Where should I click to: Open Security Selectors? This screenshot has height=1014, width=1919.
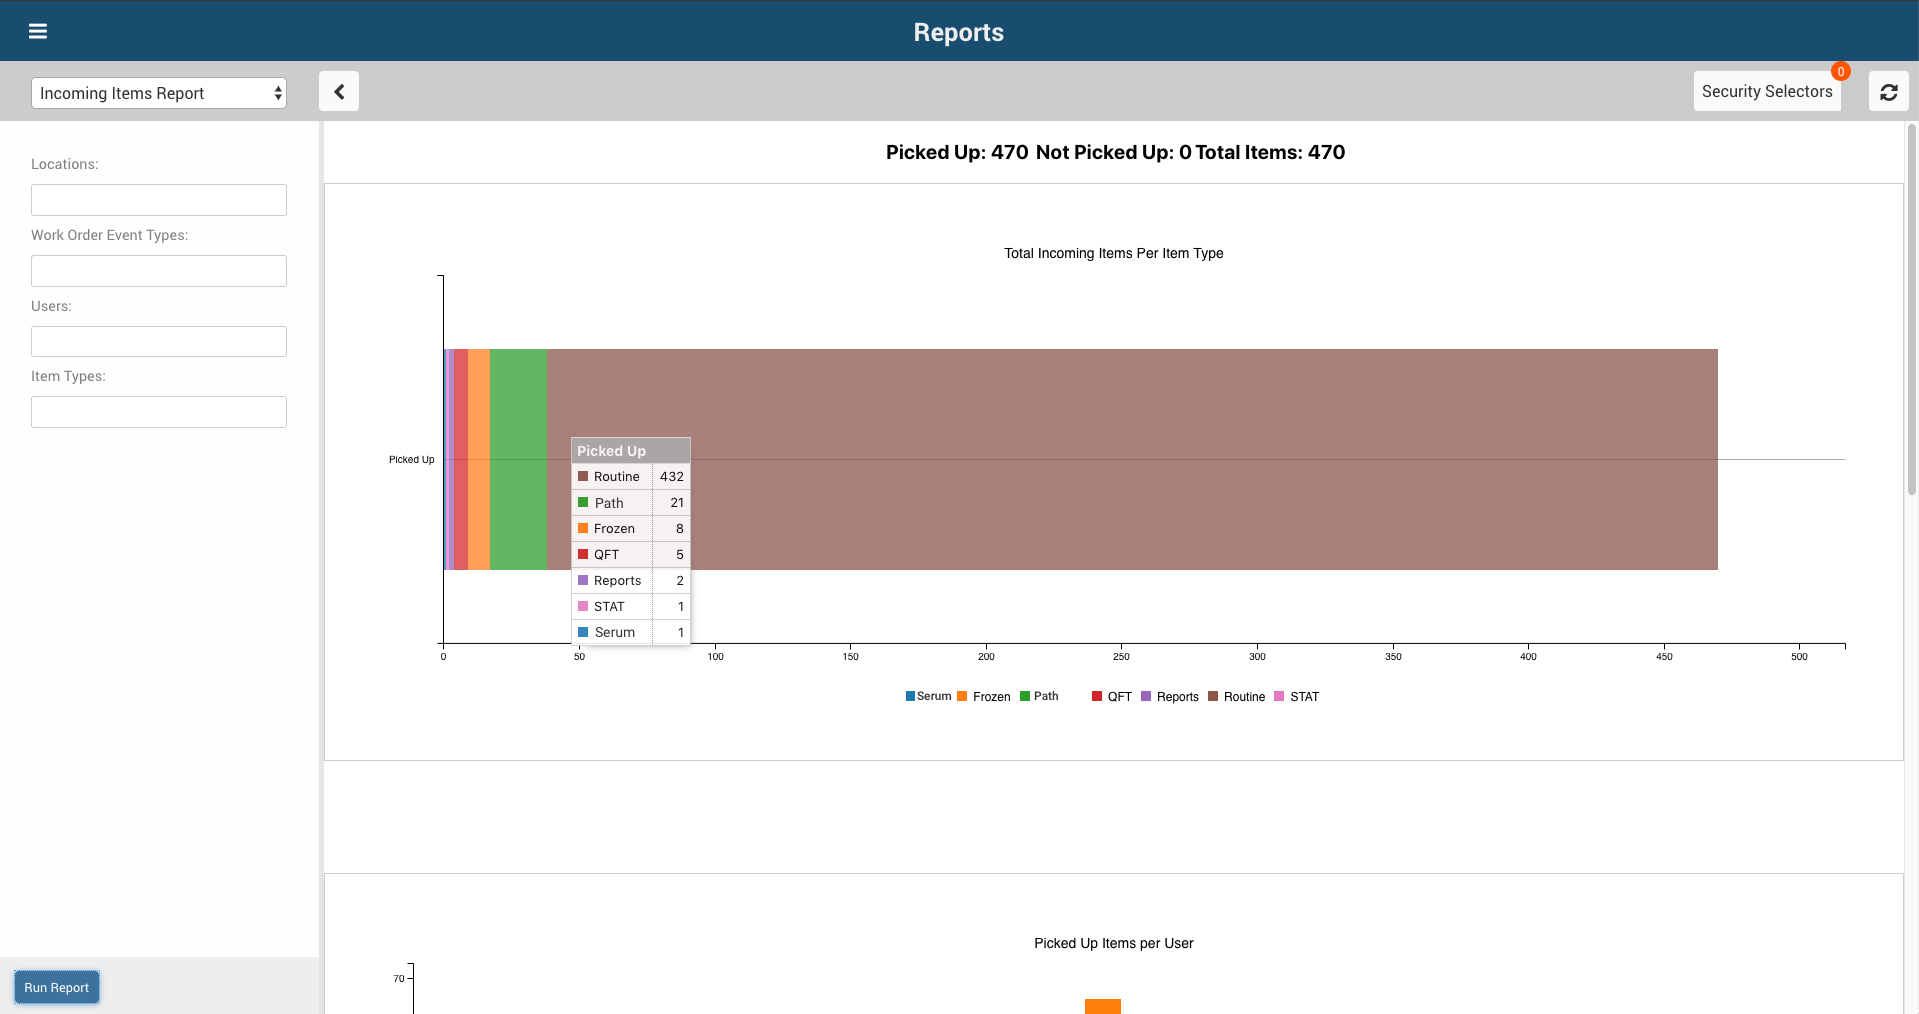pos(1767,91)
